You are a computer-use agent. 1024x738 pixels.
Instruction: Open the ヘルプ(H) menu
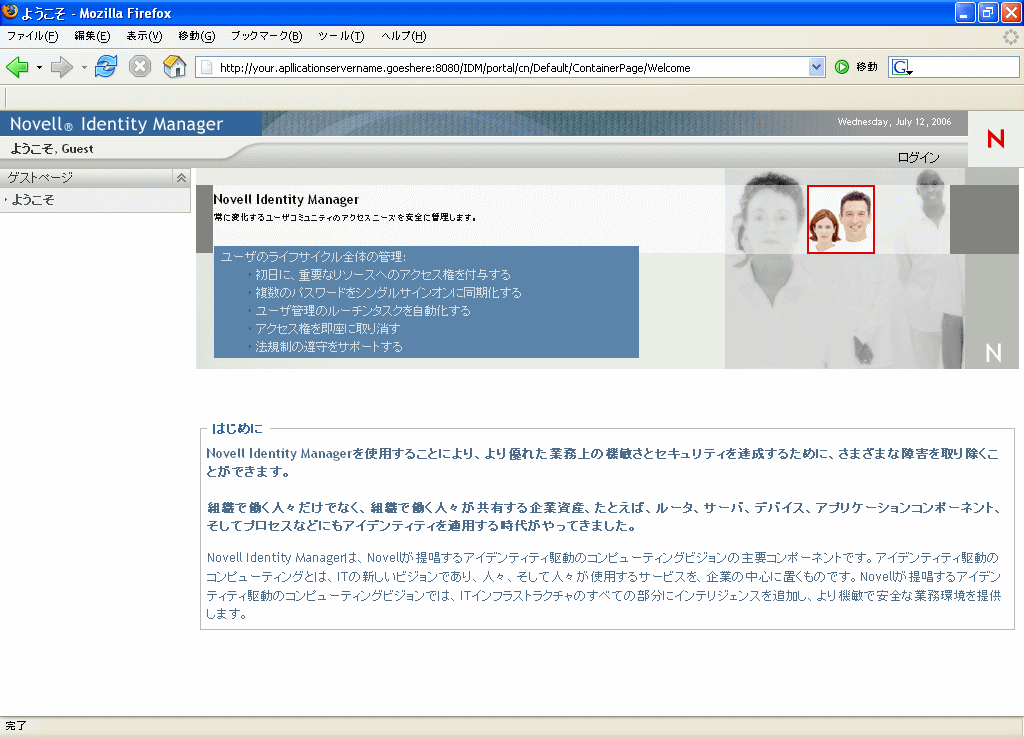pyautogui.click(x=404, y=36)
